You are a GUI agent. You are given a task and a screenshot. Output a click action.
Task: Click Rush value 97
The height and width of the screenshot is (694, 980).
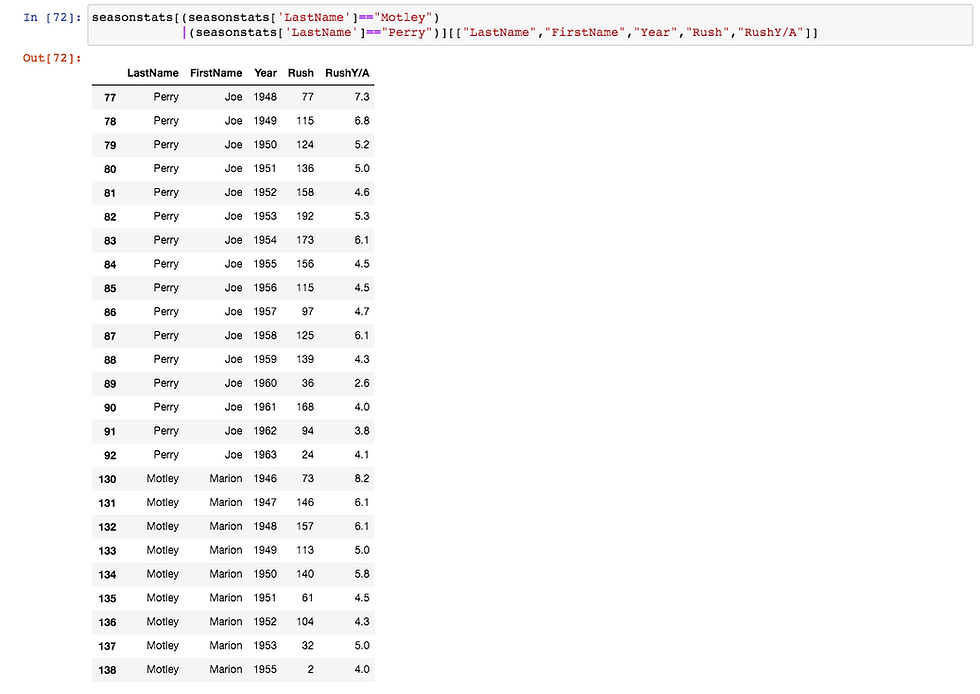308,311
